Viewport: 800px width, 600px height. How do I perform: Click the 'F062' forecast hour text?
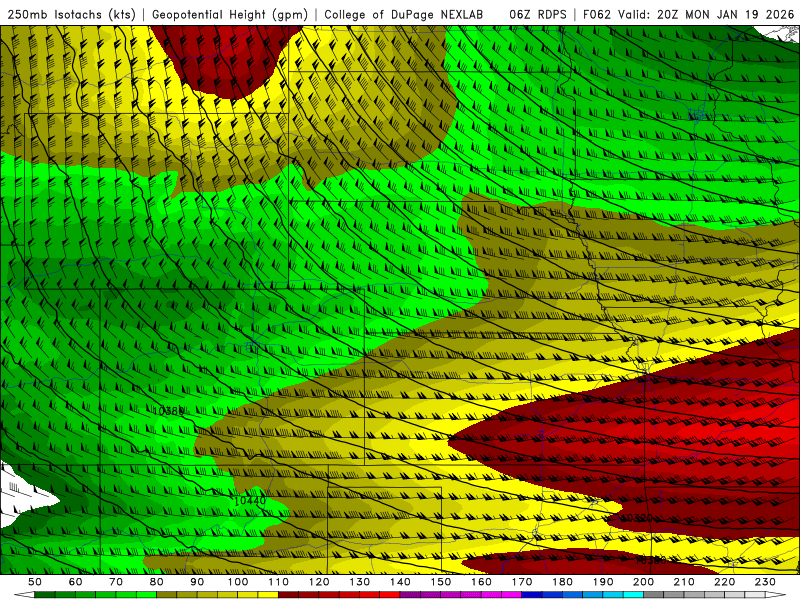coord(597,14)
